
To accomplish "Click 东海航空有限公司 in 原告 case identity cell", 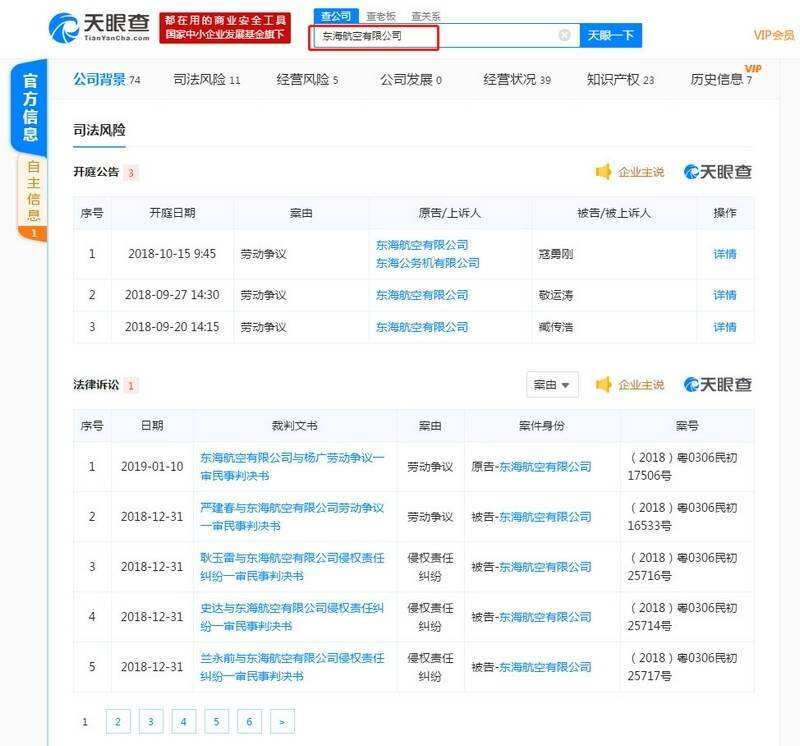I will point(545,466).
